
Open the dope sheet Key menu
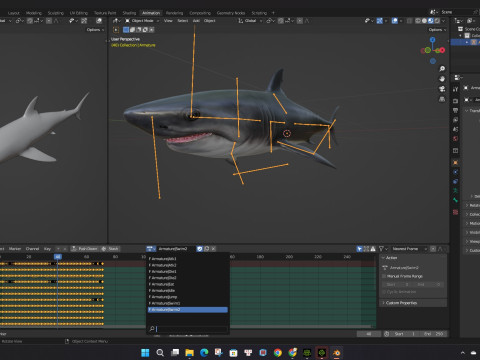point(47,249)
